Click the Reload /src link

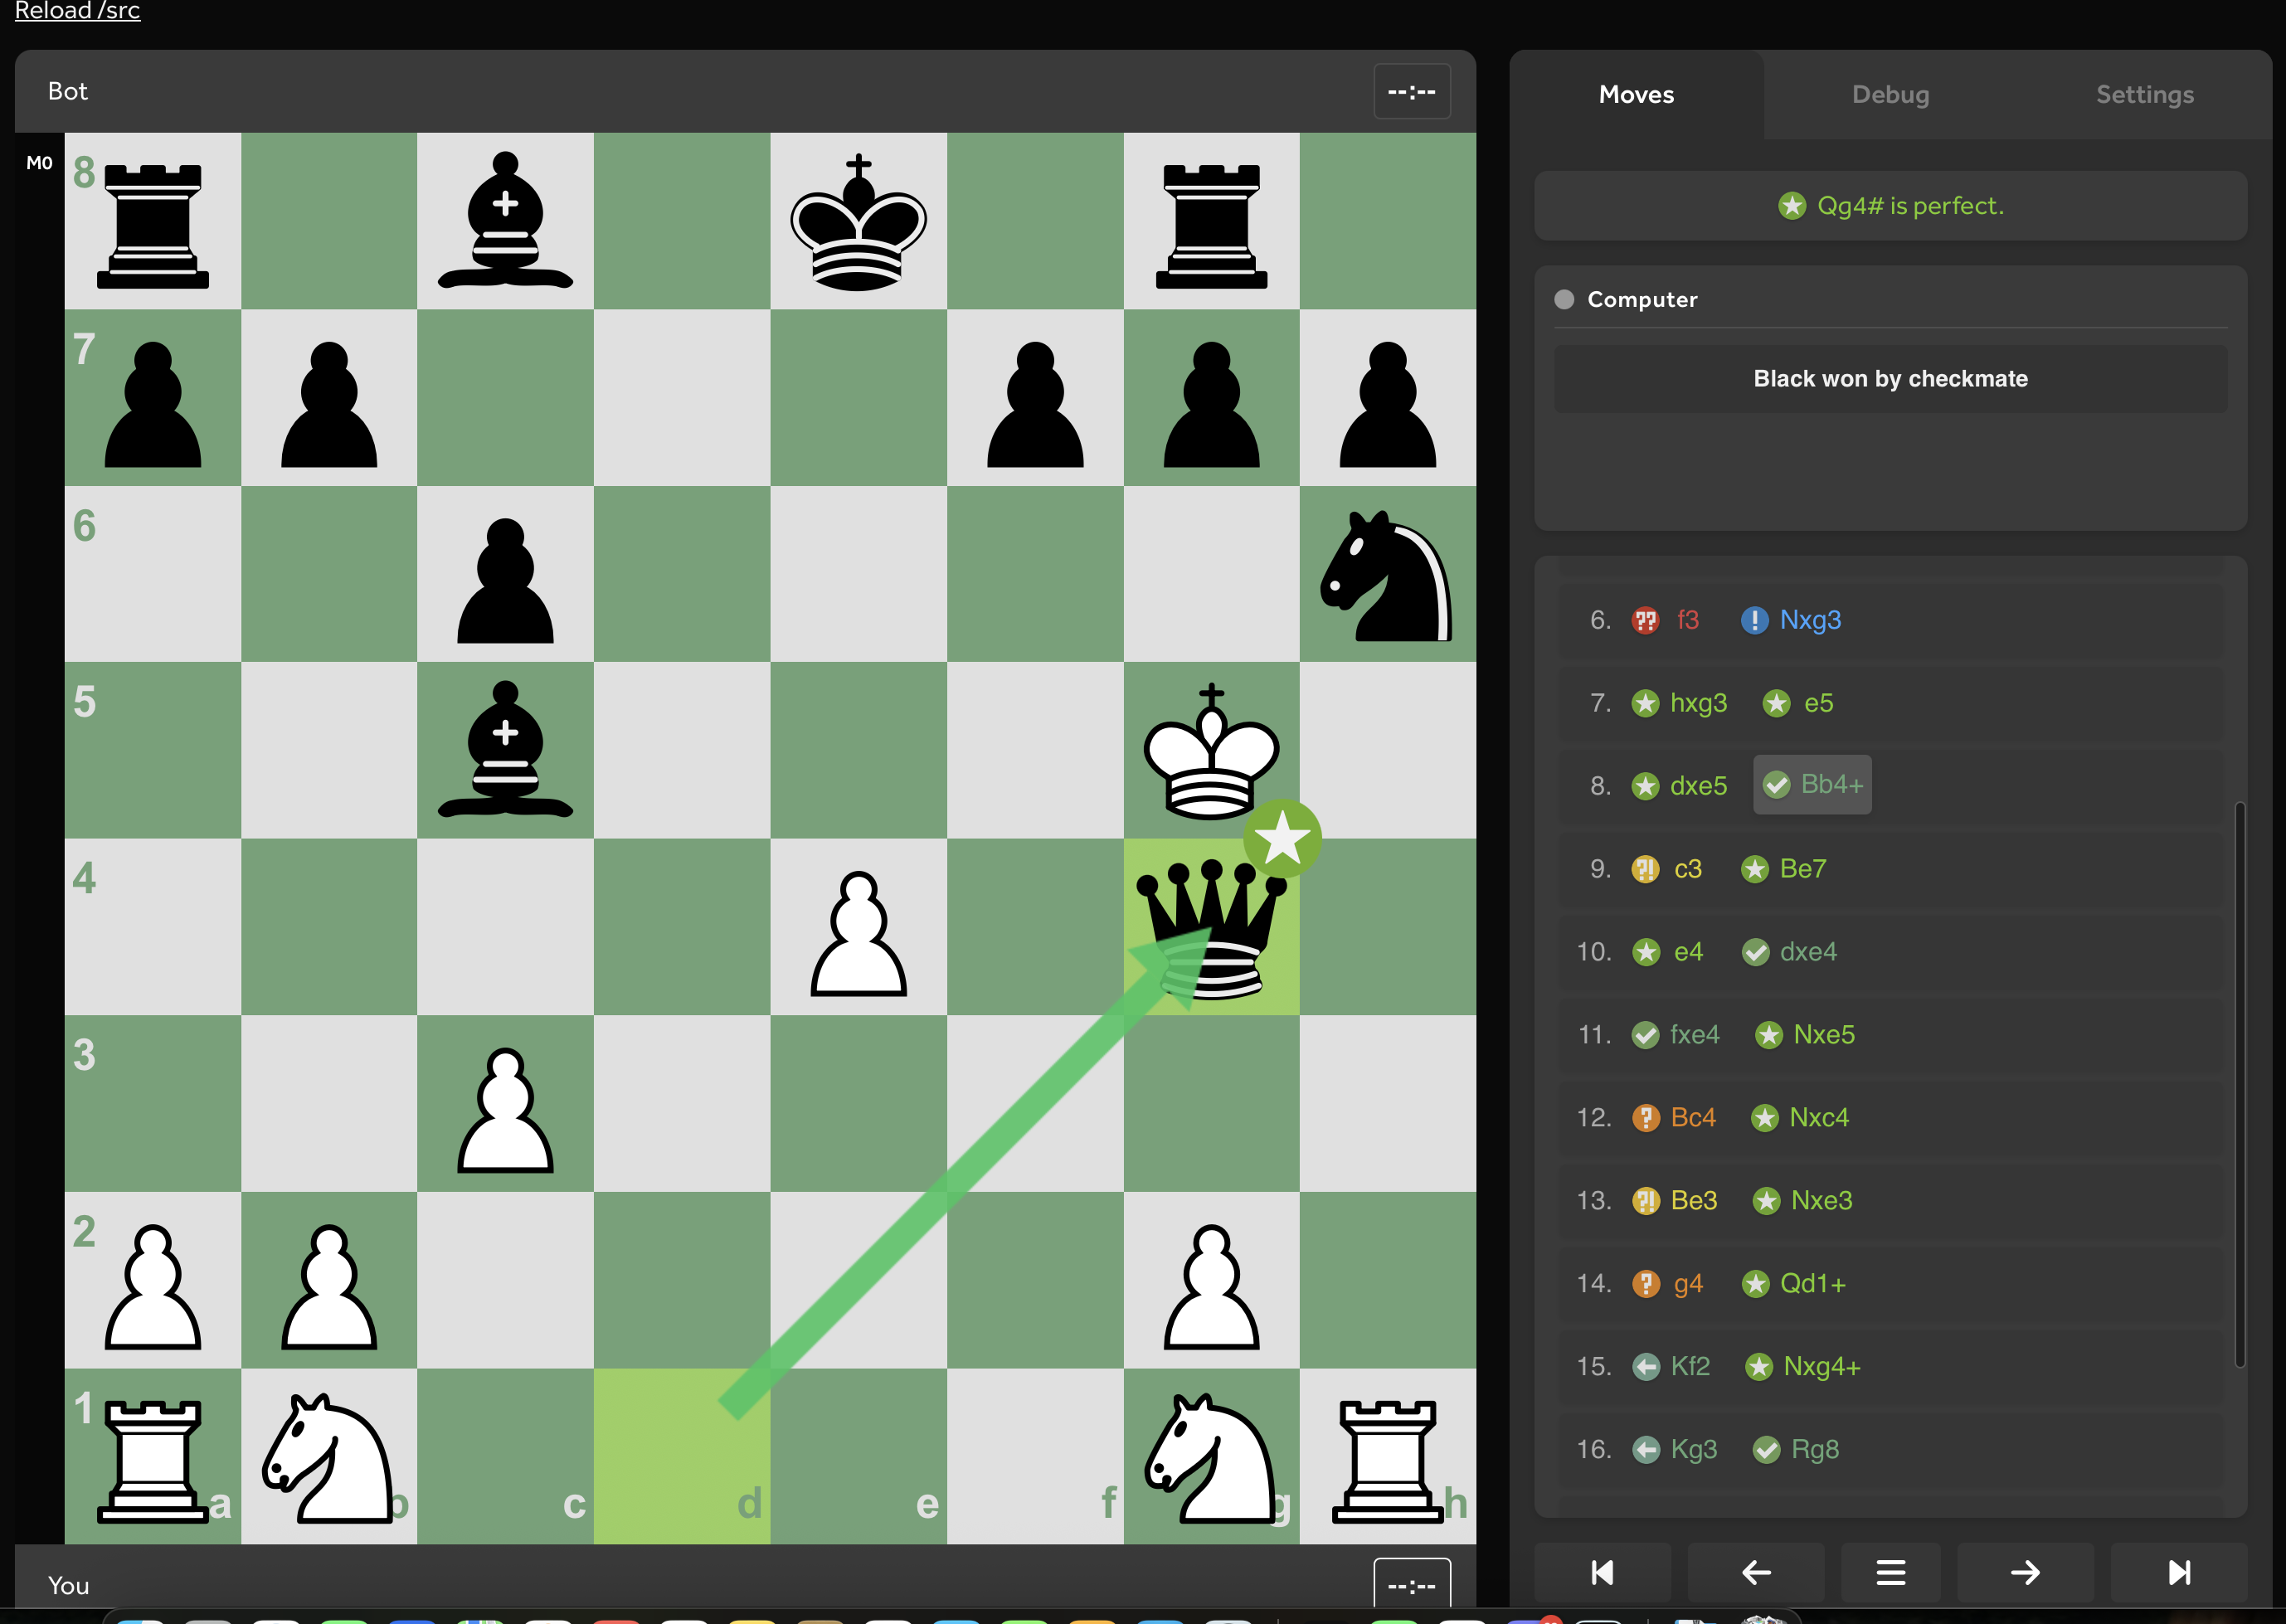(77, 11)
